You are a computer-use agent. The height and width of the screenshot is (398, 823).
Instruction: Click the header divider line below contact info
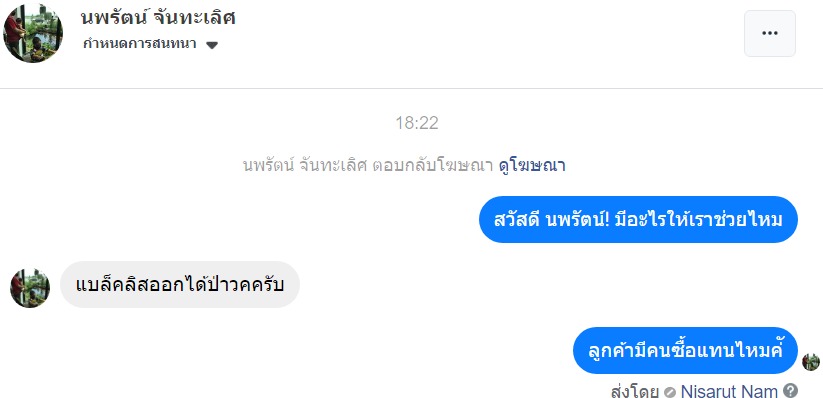click(412, 88)
